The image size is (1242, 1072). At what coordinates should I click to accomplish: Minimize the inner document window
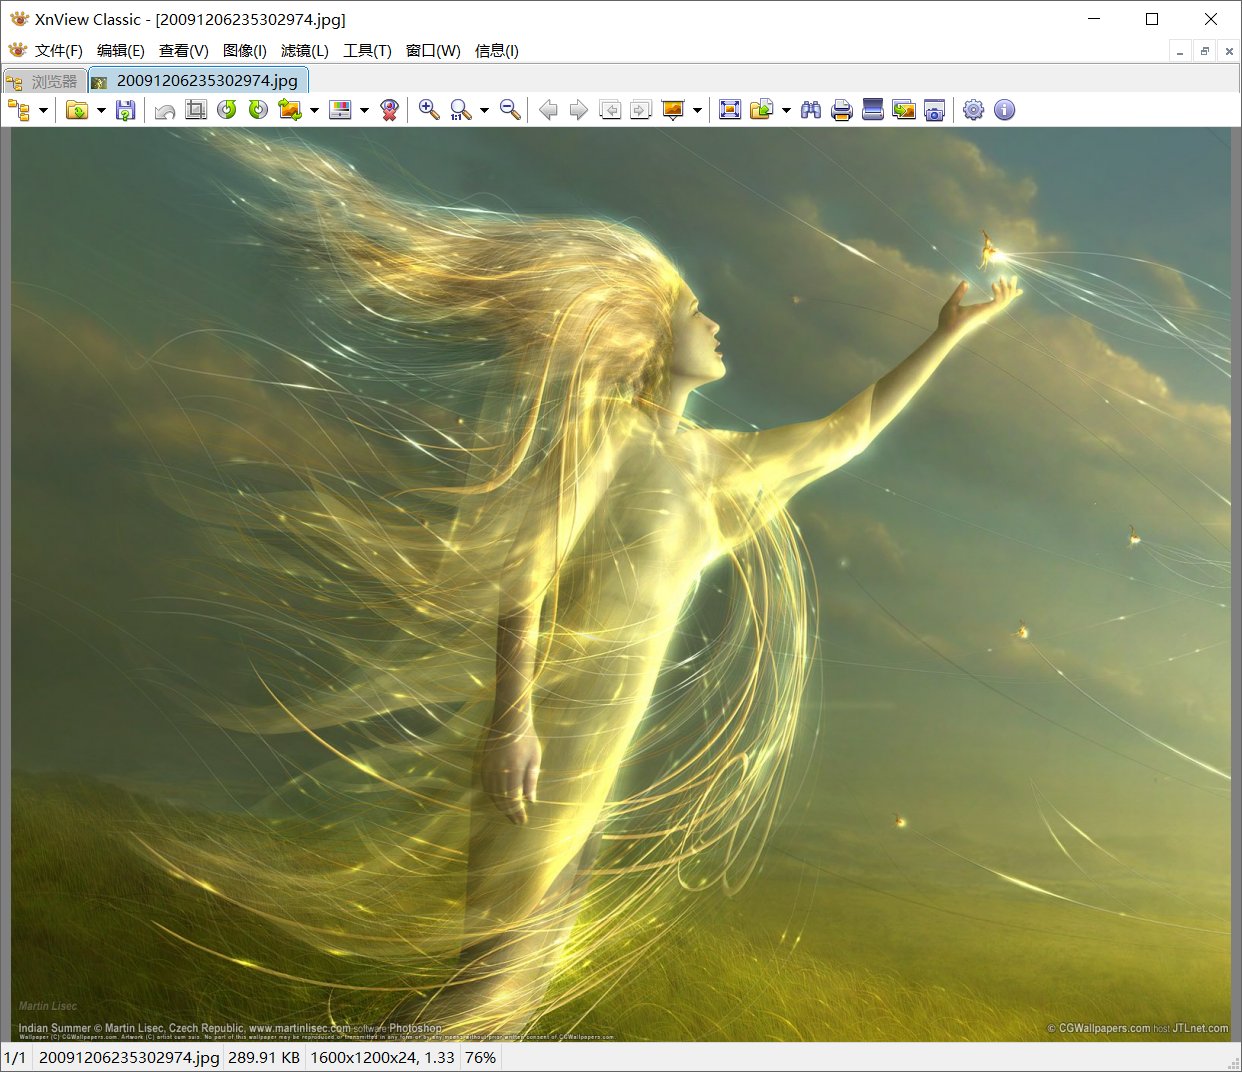(1181, 51)
